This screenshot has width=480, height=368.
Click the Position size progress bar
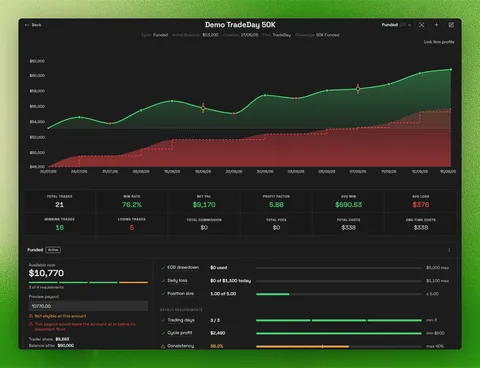[339, 294]
